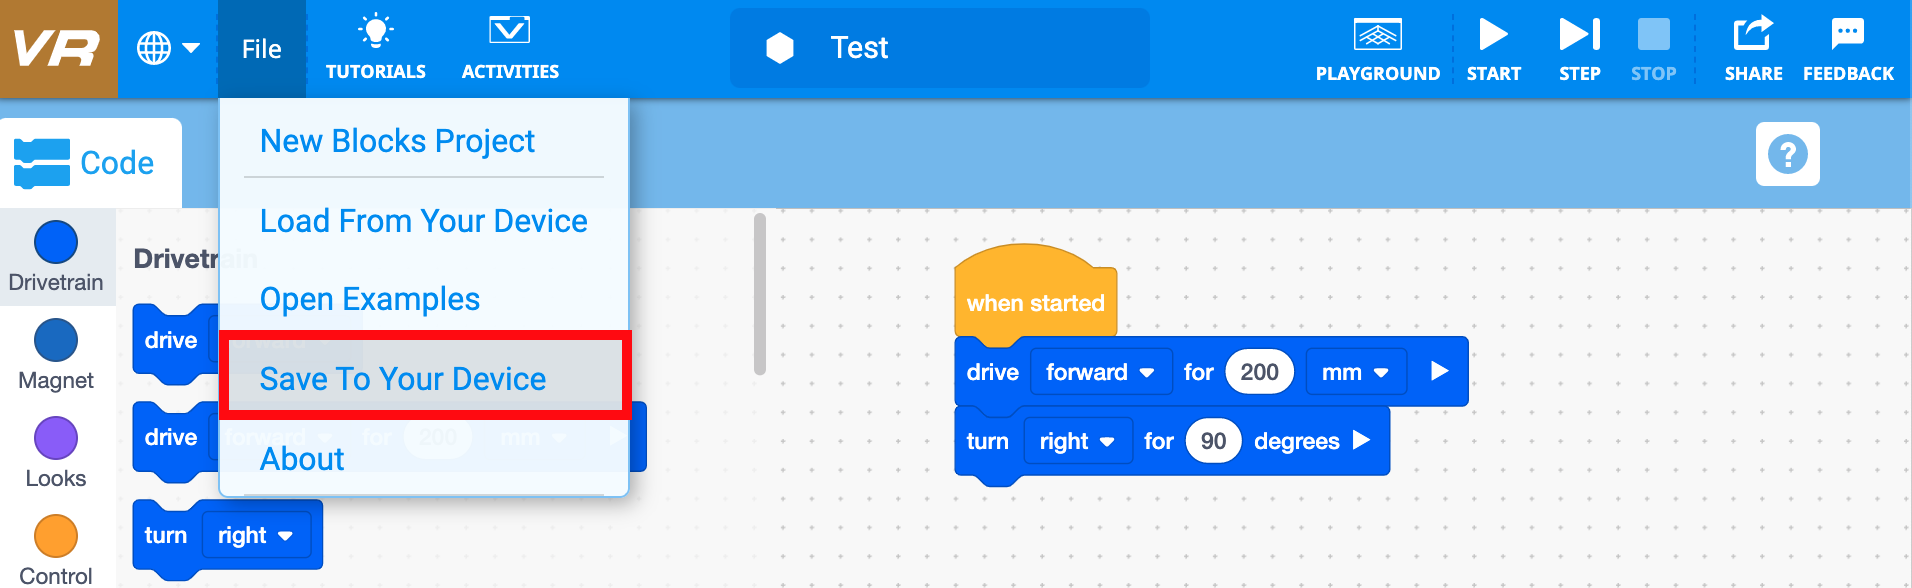Open the File menu

click(261, 47)
